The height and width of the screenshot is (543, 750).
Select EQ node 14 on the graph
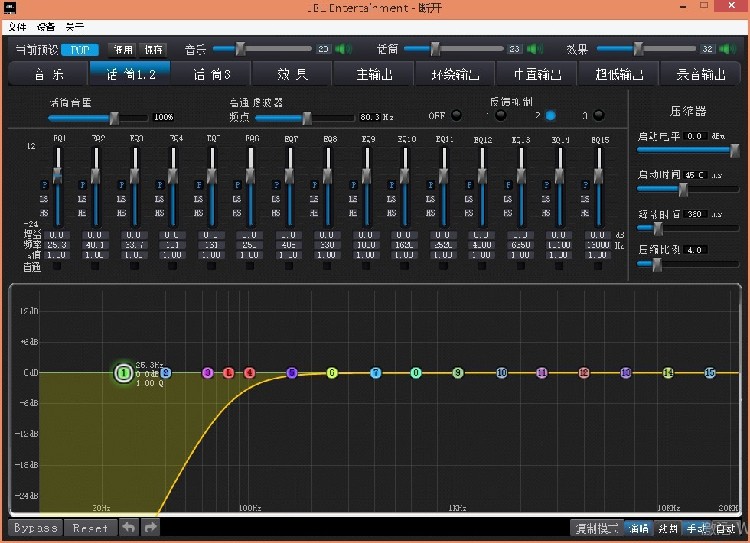click(668, 373)
